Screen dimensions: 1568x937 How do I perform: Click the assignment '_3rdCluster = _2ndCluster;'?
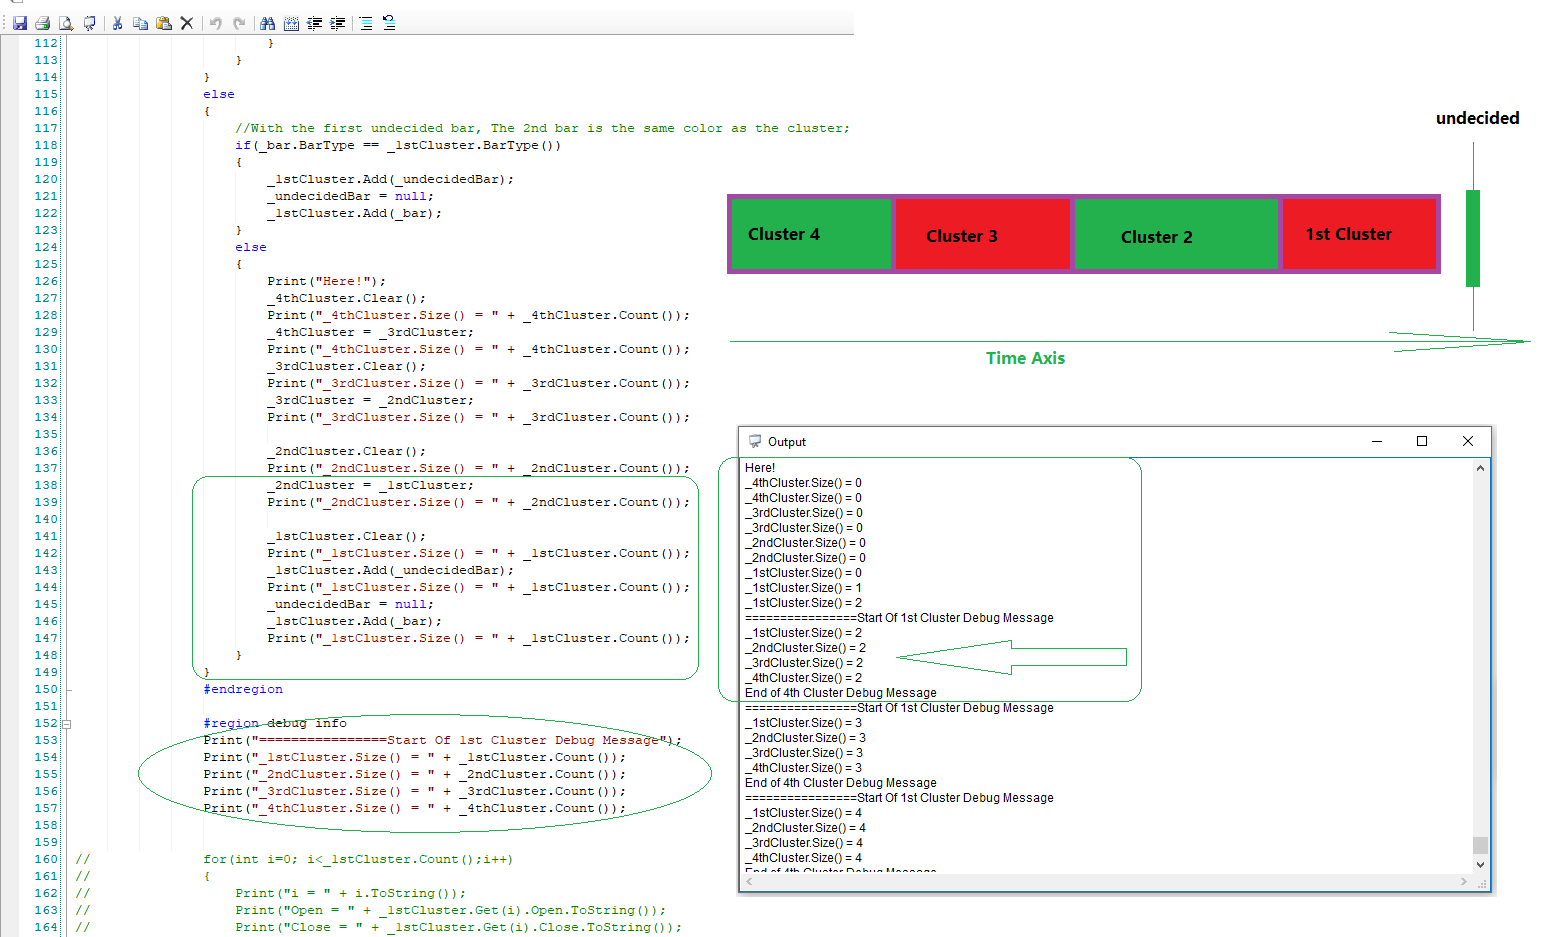tap(370, 400)
